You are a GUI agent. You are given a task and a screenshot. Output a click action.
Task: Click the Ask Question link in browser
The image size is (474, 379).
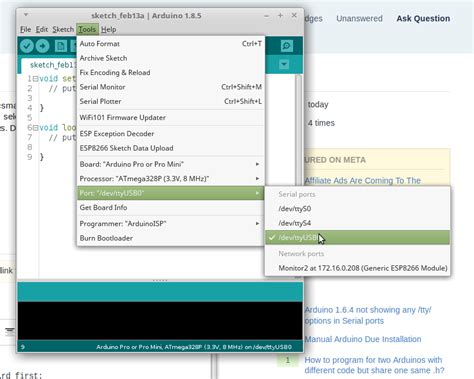423,18
